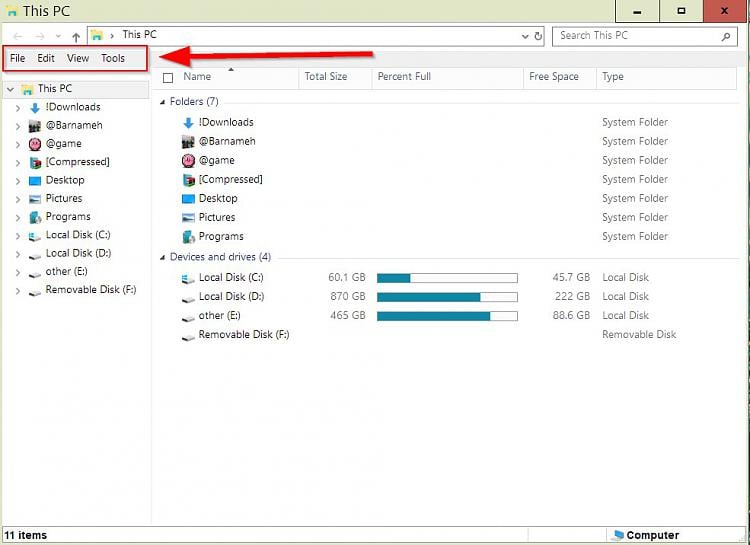Refresh the This PC view
The height and width of the screenshot is (545, 750).
538,36
